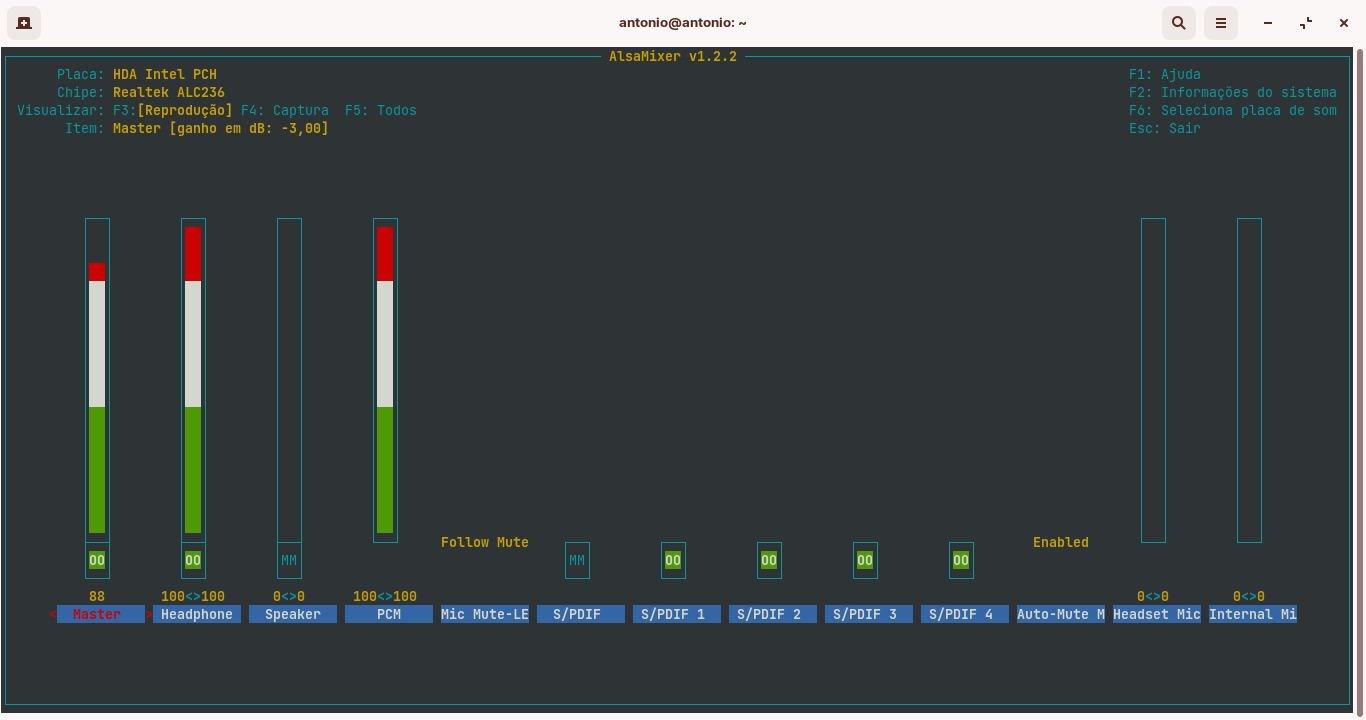Select the Master channel label
The width and height of the screenshot is (1366, 720).
pos(101,614)
